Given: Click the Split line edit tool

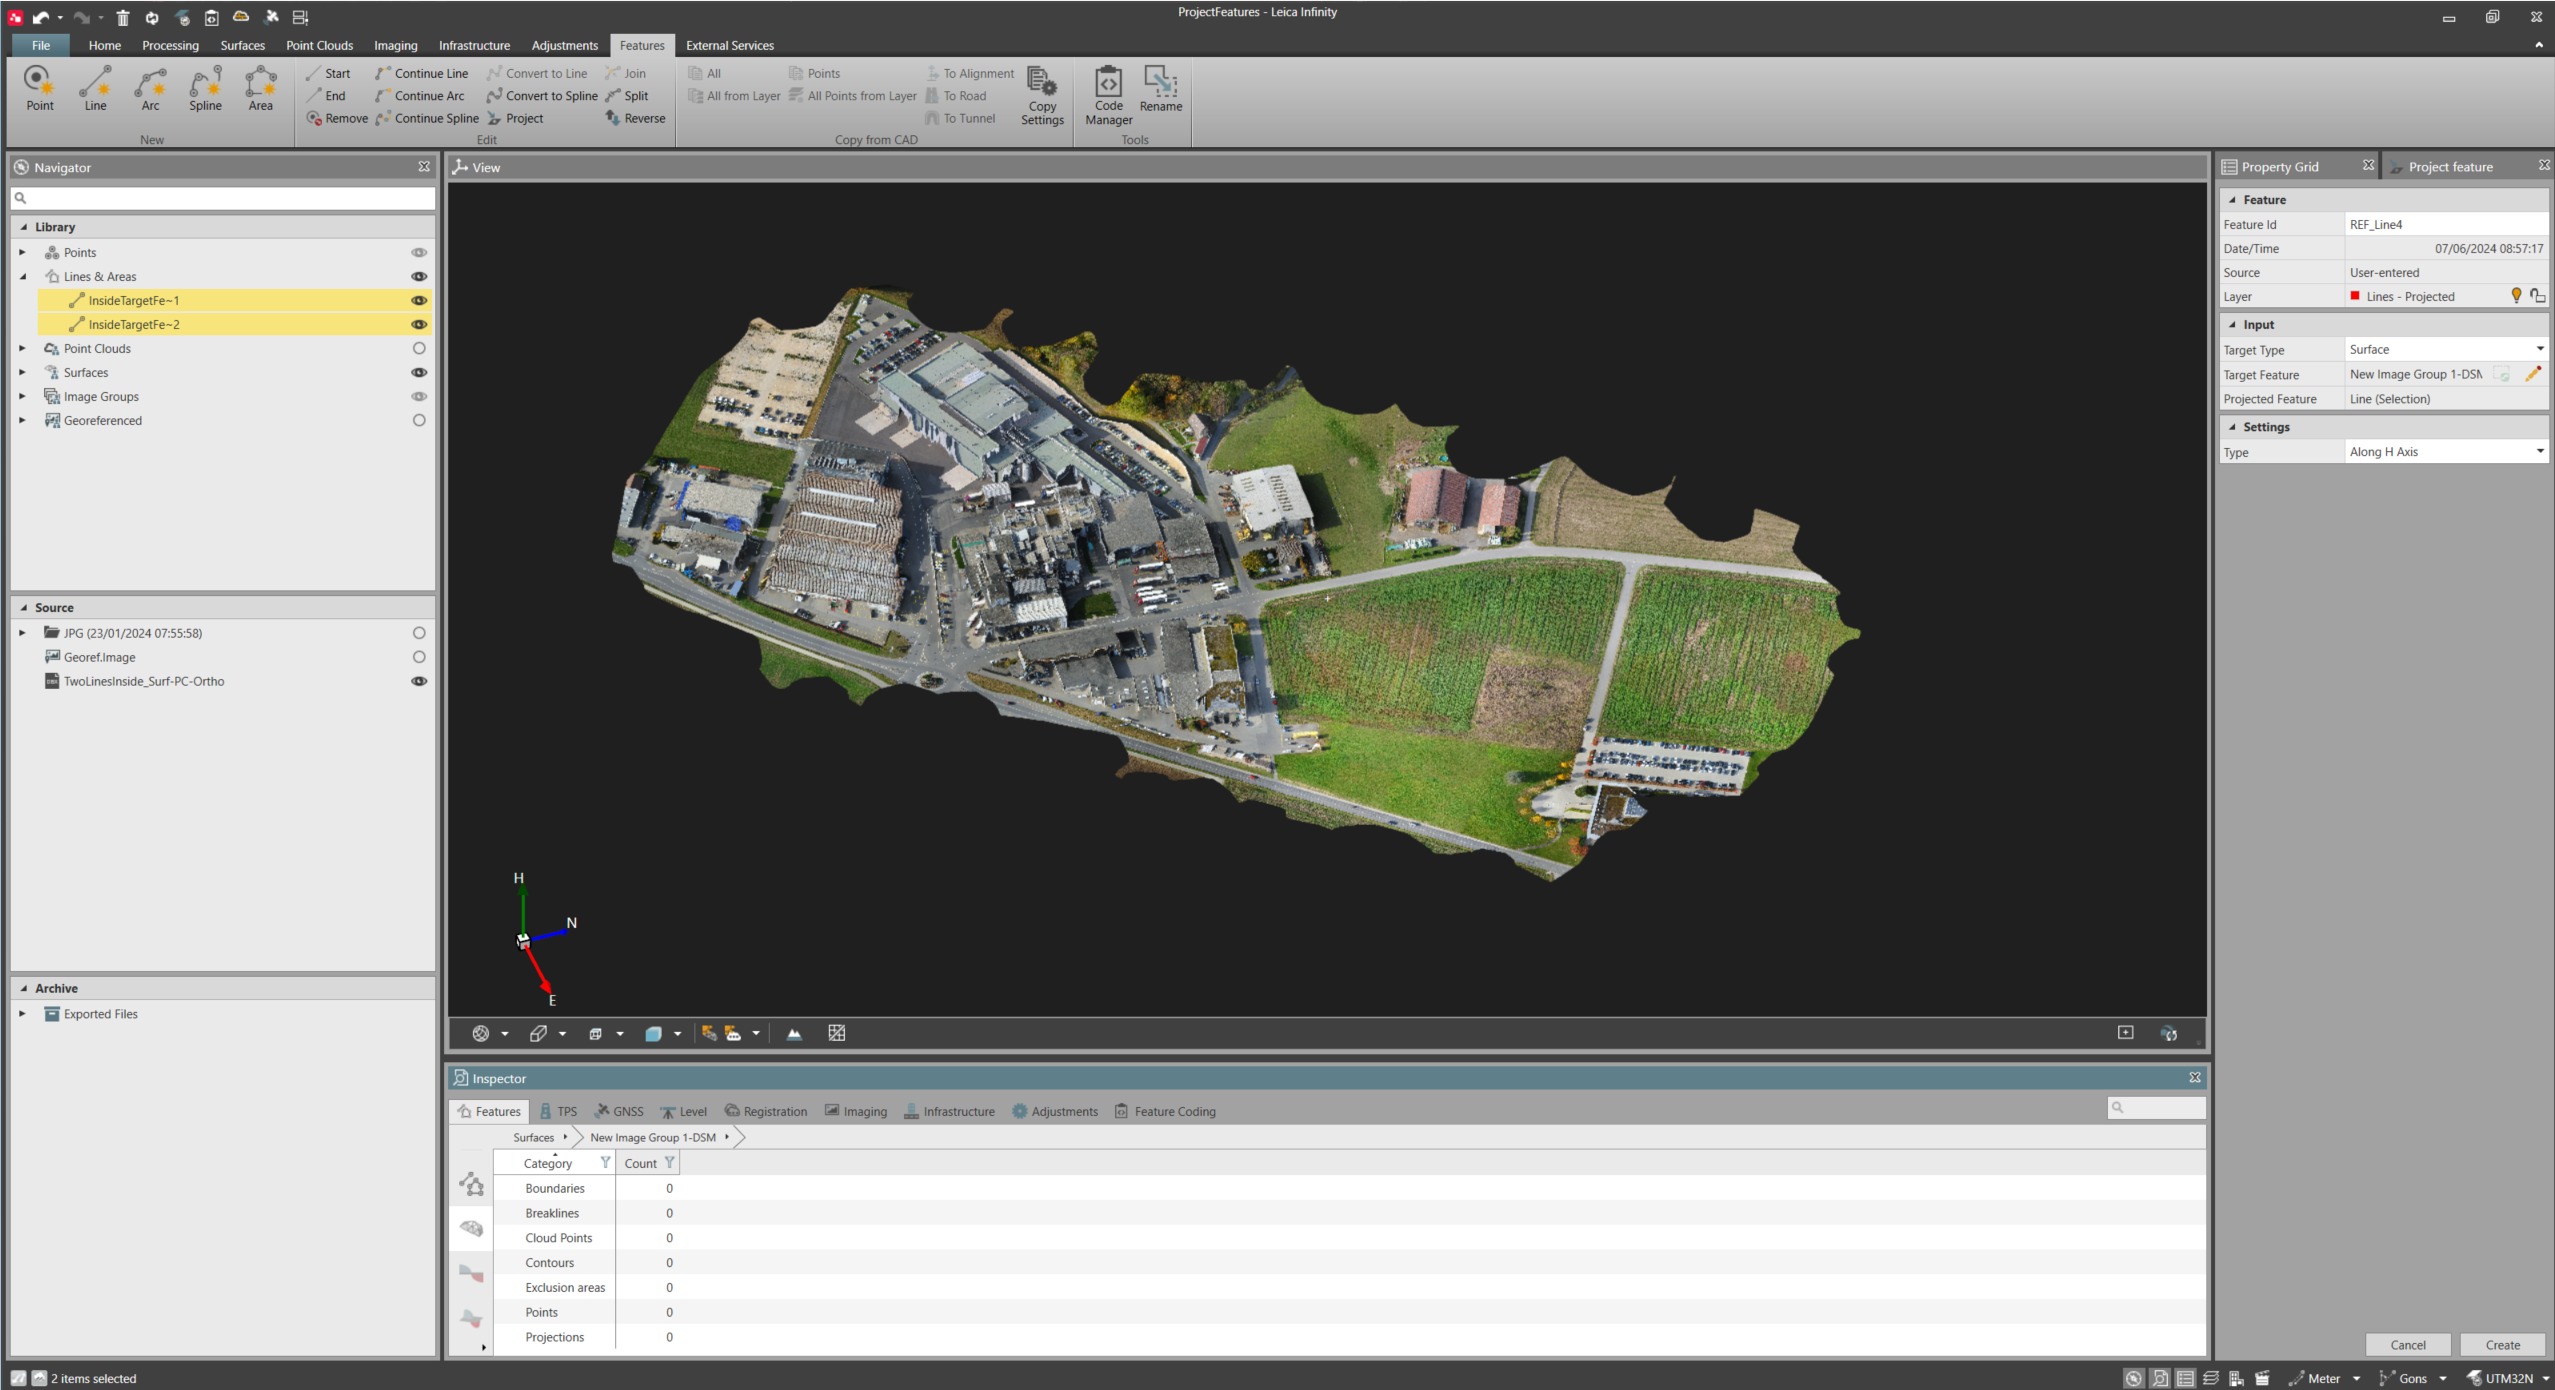Looking at the screenshot, I should (x=627, y=96).
